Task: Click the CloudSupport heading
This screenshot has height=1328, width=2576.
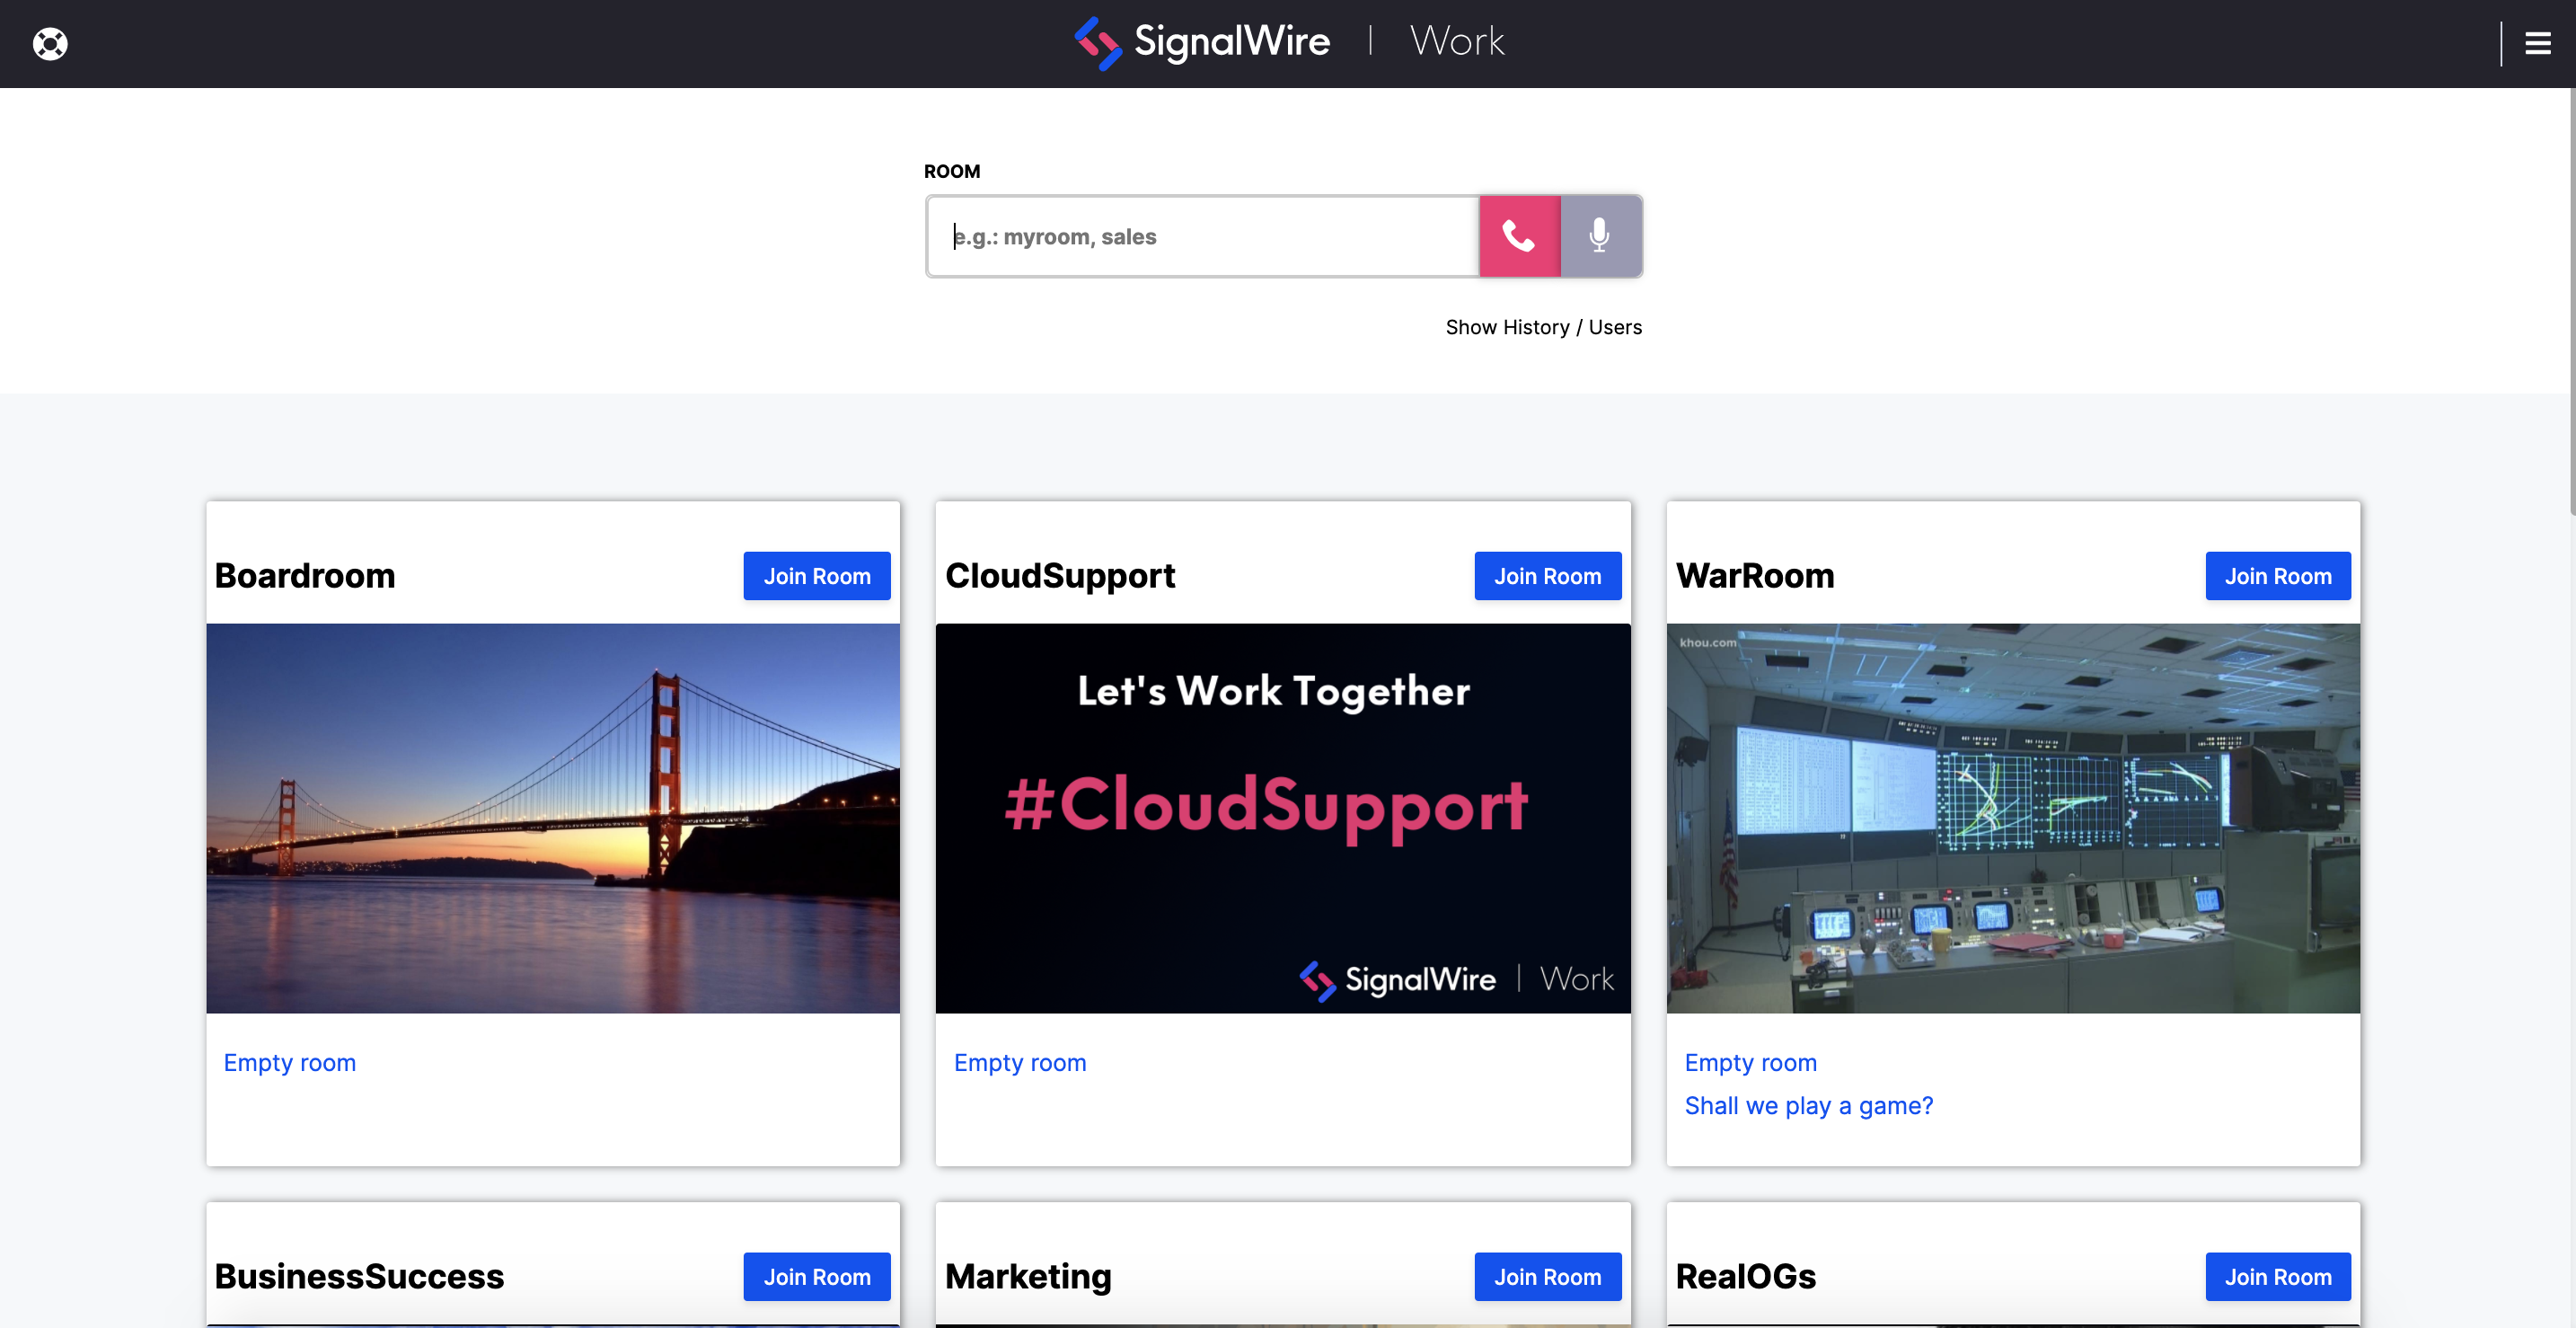Action: coord(1060,576)
